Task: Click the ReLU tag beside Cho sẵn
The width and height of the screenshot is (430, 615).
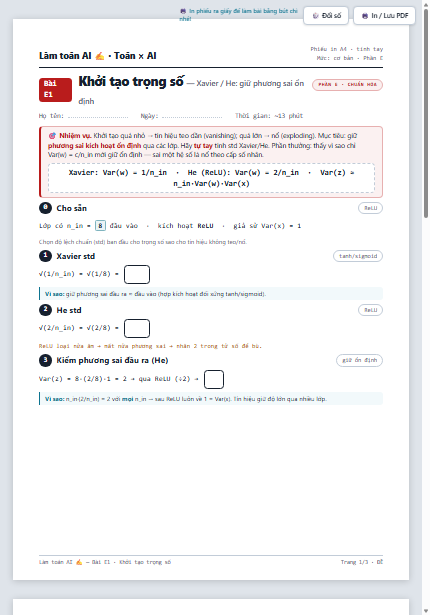Action: point(370,208)
